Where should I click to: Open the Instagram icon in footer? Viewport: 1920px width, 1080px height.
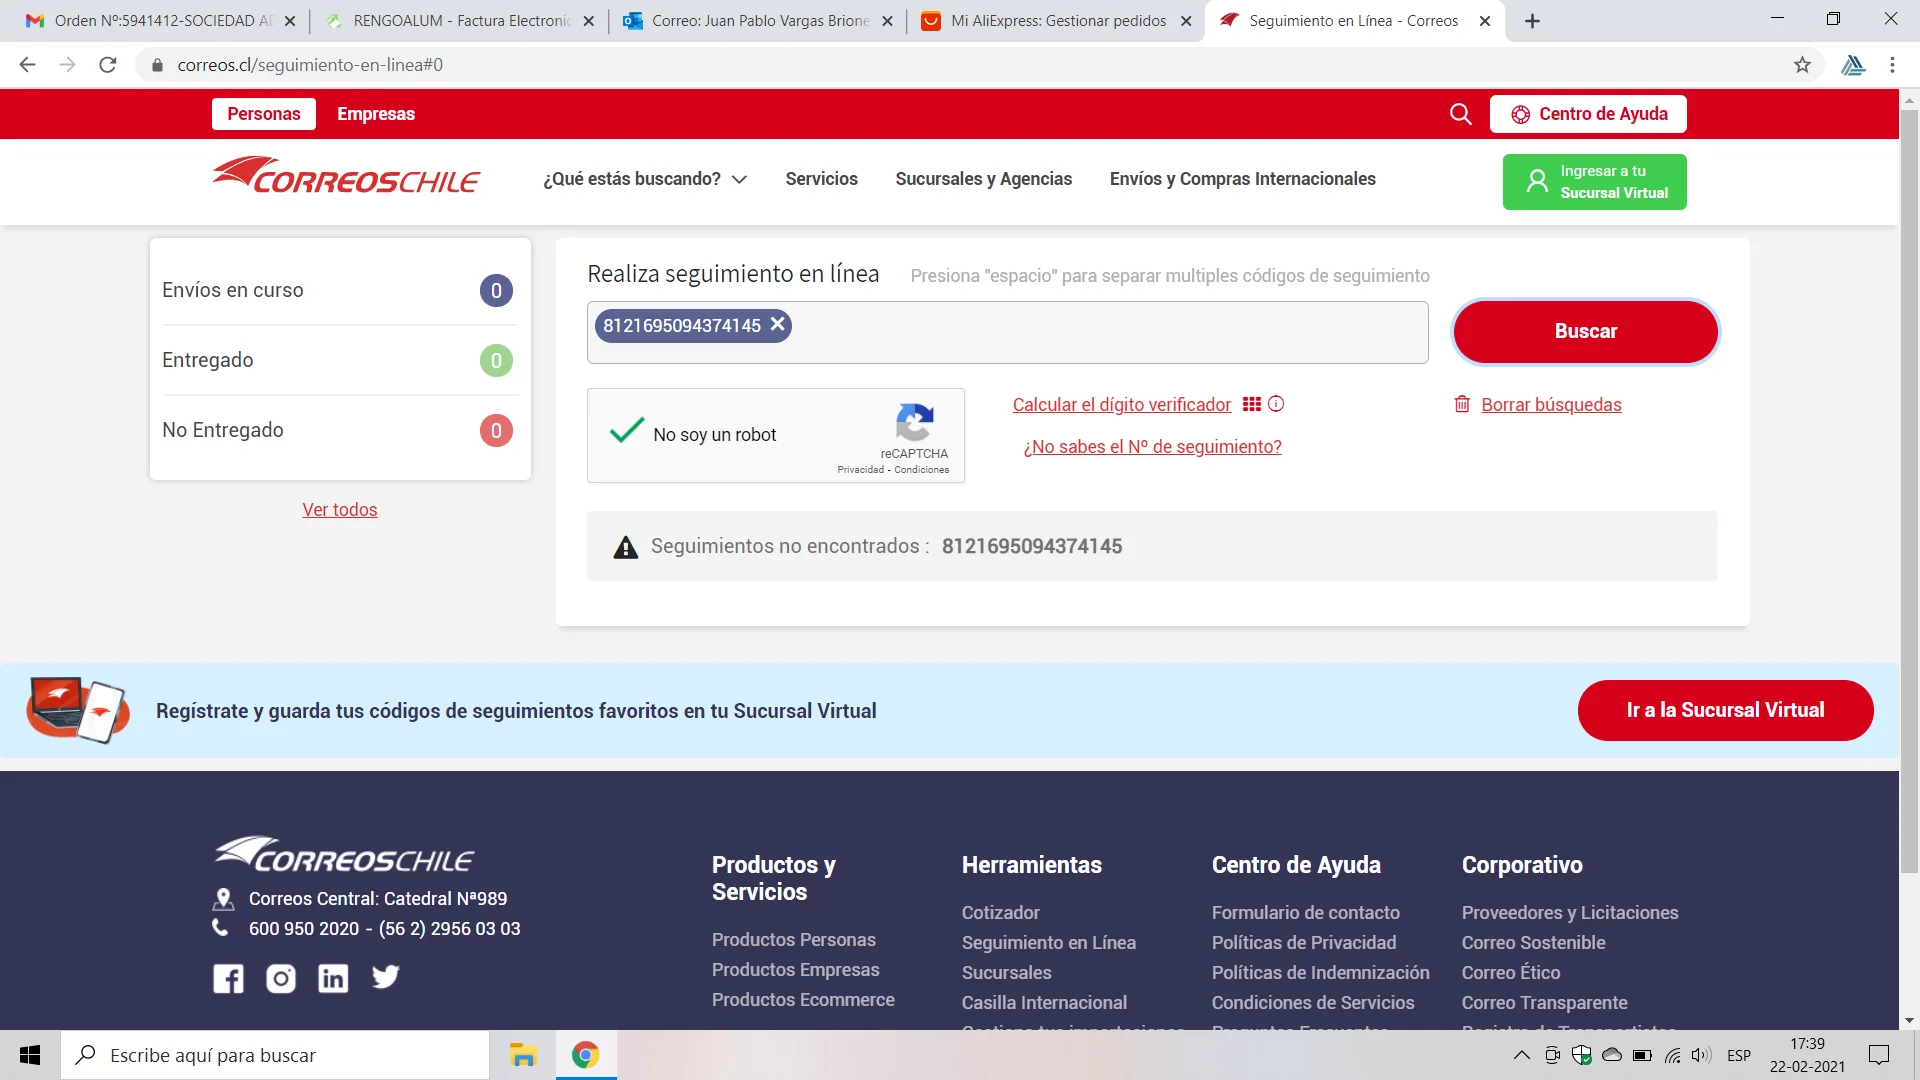281,978
